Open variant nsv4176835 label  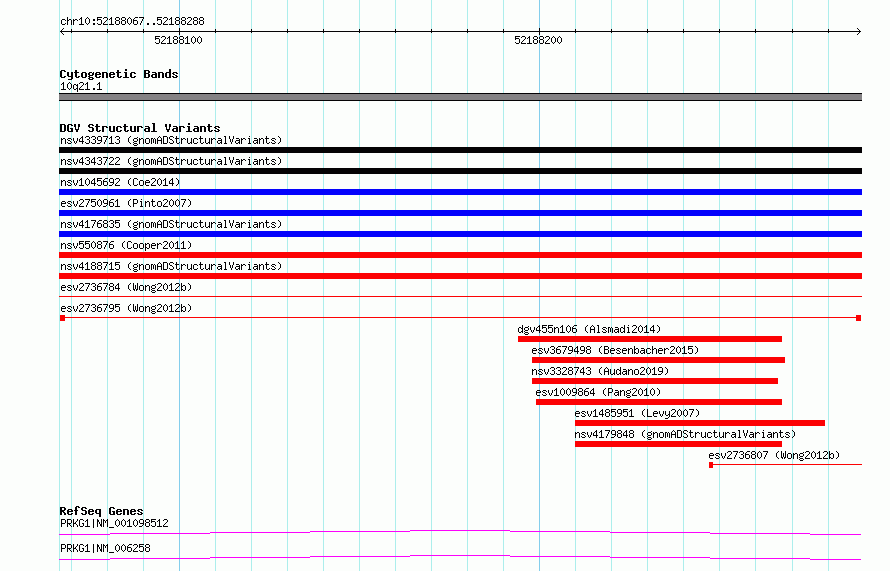pyautogui.click(x=171, y=224)
